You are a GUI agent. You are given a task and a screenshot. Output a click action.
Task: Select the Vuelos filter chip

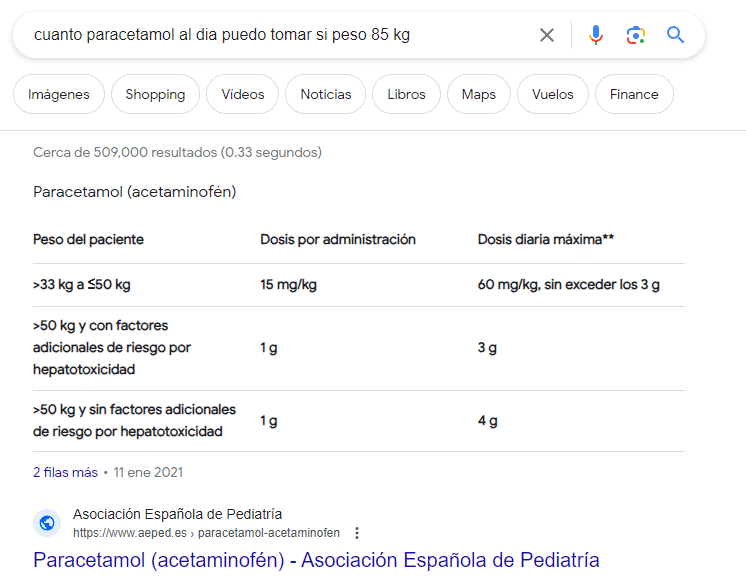pos(553,94)
